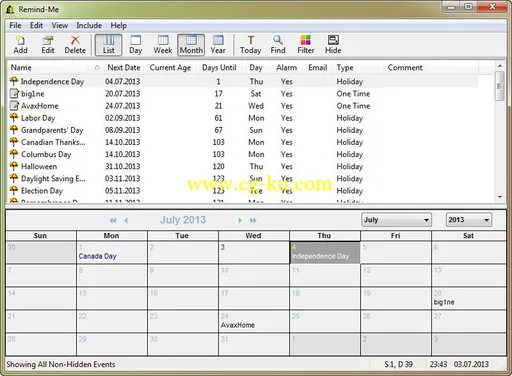Toggle the Month view button
The height and width of the screenshot is (376, 512).
[x=191, y=45]
